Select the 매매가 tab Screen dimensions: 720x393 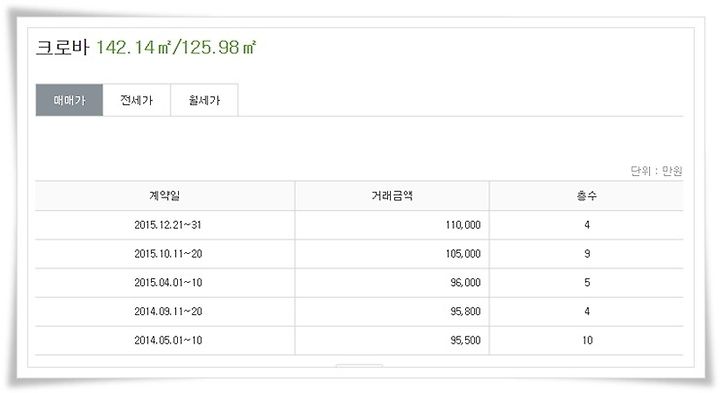[x=69, y=100]
